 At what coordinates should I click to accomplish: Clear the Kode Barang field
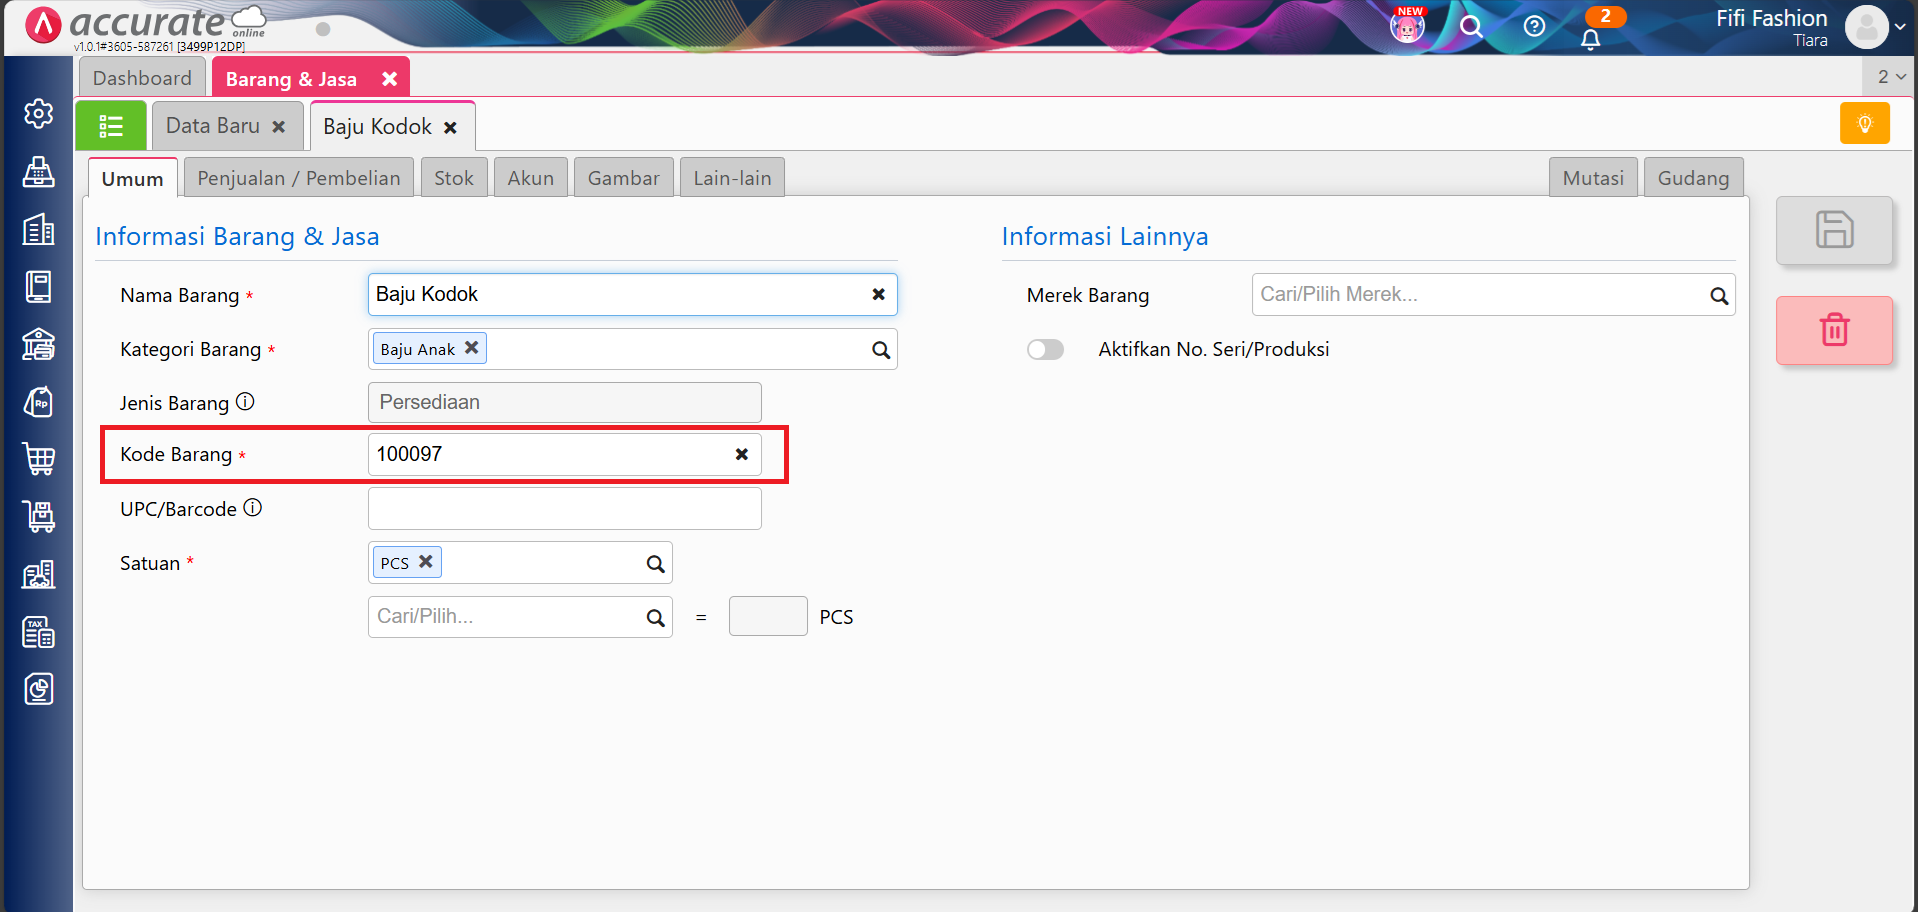(x=741, y=454)
